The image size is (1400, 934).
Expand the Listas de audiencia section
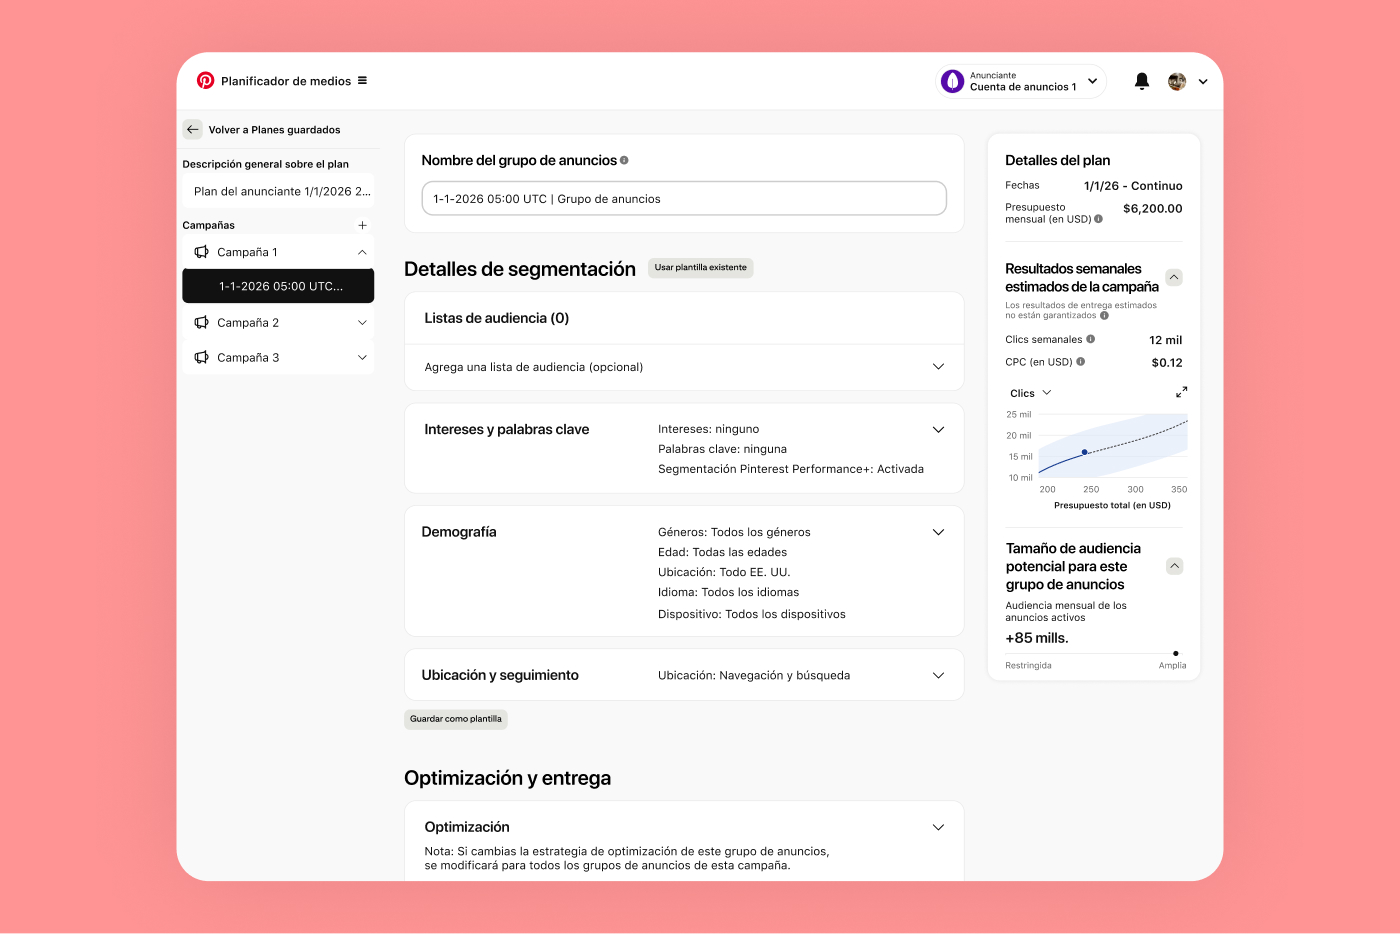(x=938, y=367)
